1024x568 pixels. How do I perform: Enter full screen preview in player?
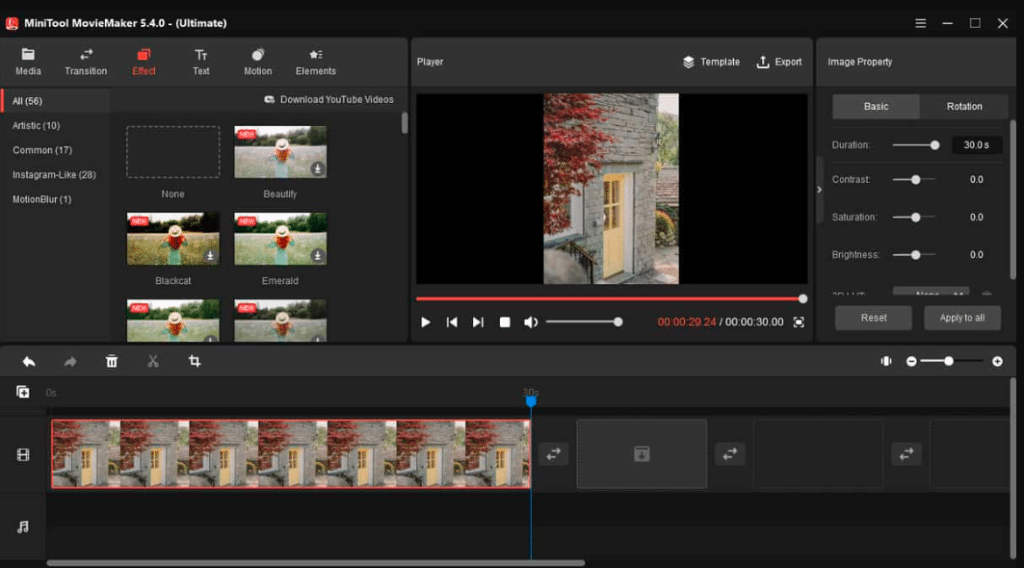[798, 322]
